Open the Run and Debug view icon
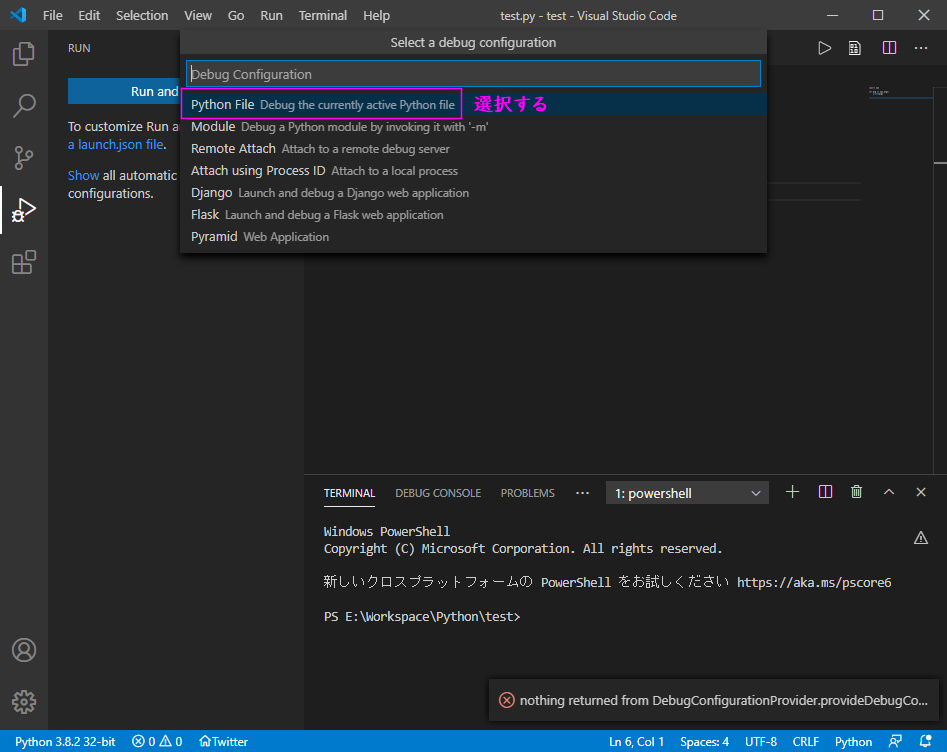Viewport: 947px width, 752px height. pyautogui.click(x=24, y=210)
